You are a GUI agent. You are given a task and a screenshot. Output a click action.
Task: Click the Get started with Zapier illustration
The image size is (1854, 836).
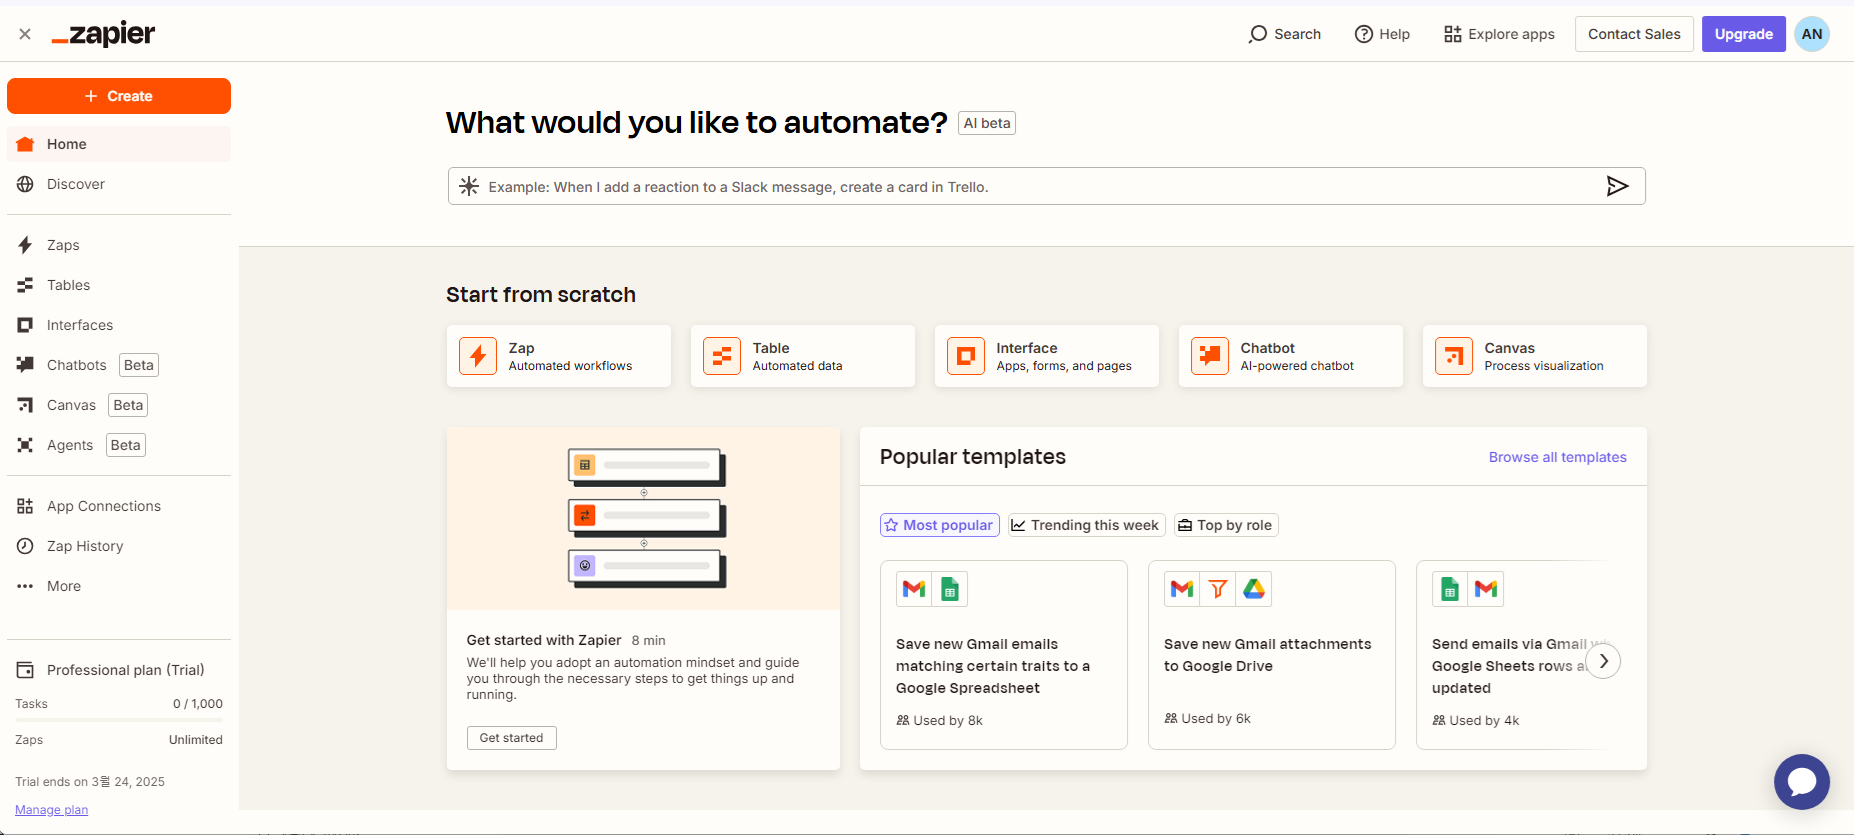(643, 519)
